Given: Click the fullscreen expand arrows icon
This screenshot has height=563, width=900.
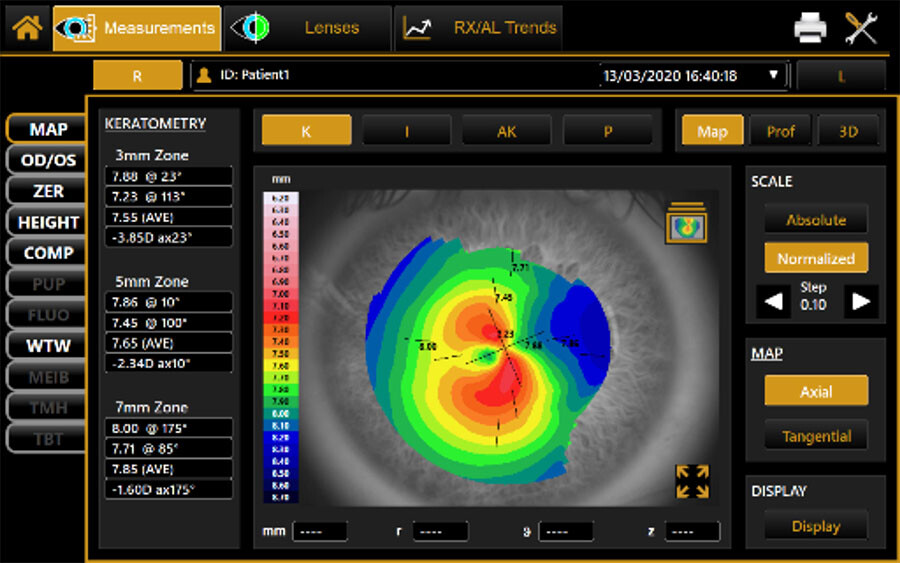Looking at the screenshot, I should point(692,481).
